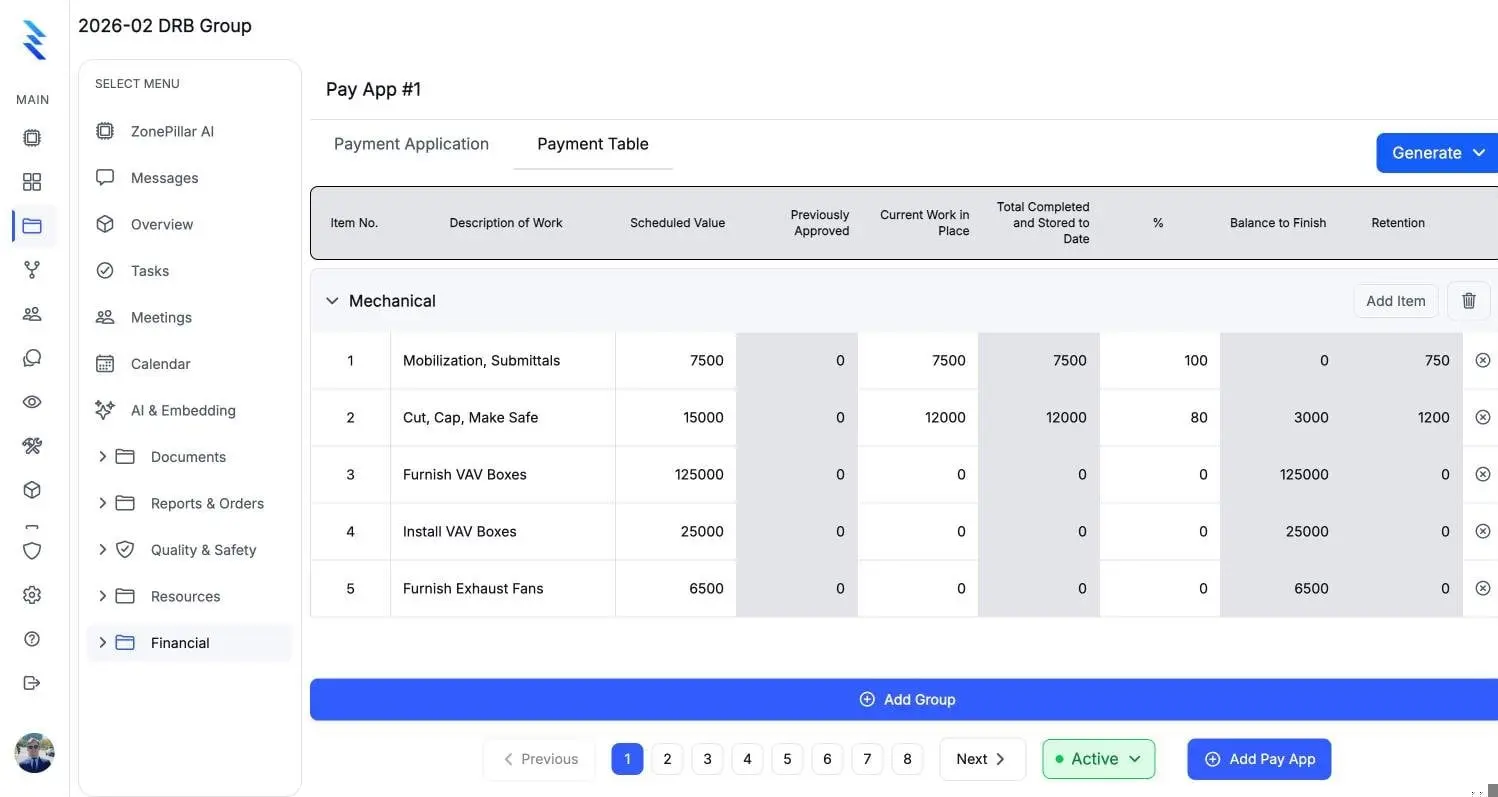Screen dimensions: 1498x797
Task: Expand the Documents folder
Action: pos(102,457)
